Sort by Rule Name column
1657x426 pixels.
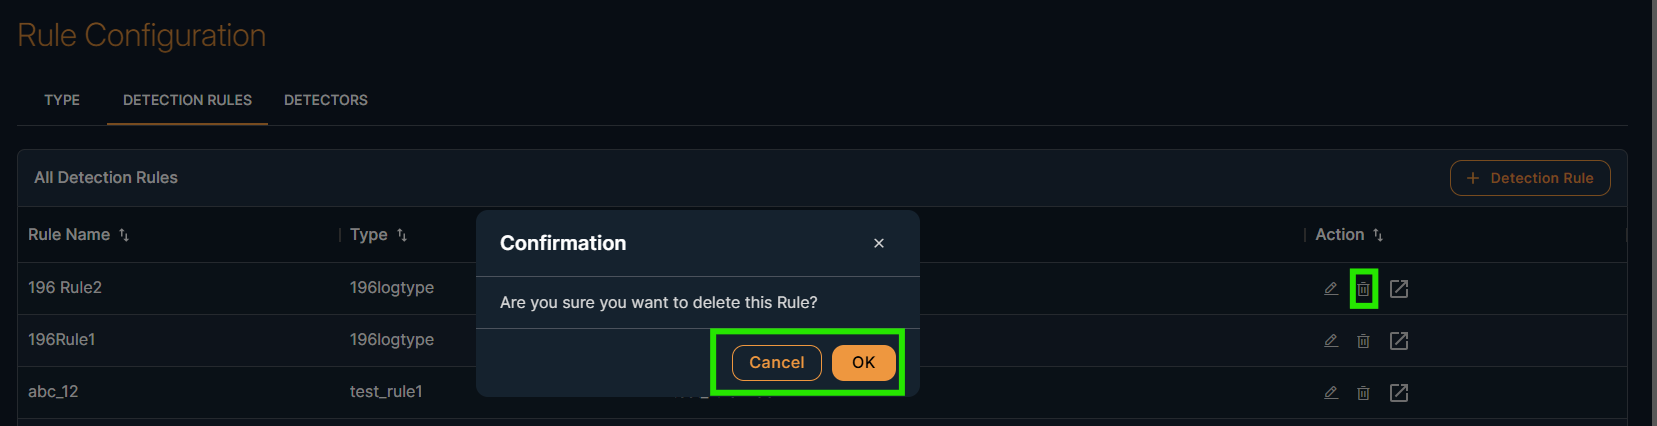click(x=124, y=235)
